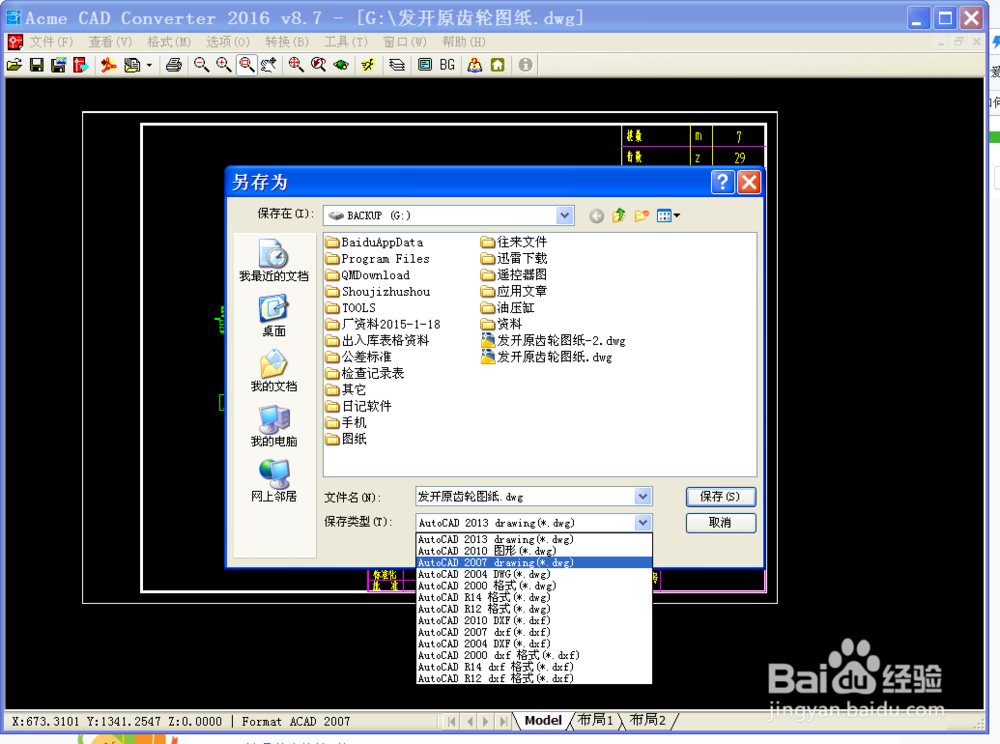Click the 桌面 places shortcut
This screenshot has width=1000, height=744.
[274, 316]
